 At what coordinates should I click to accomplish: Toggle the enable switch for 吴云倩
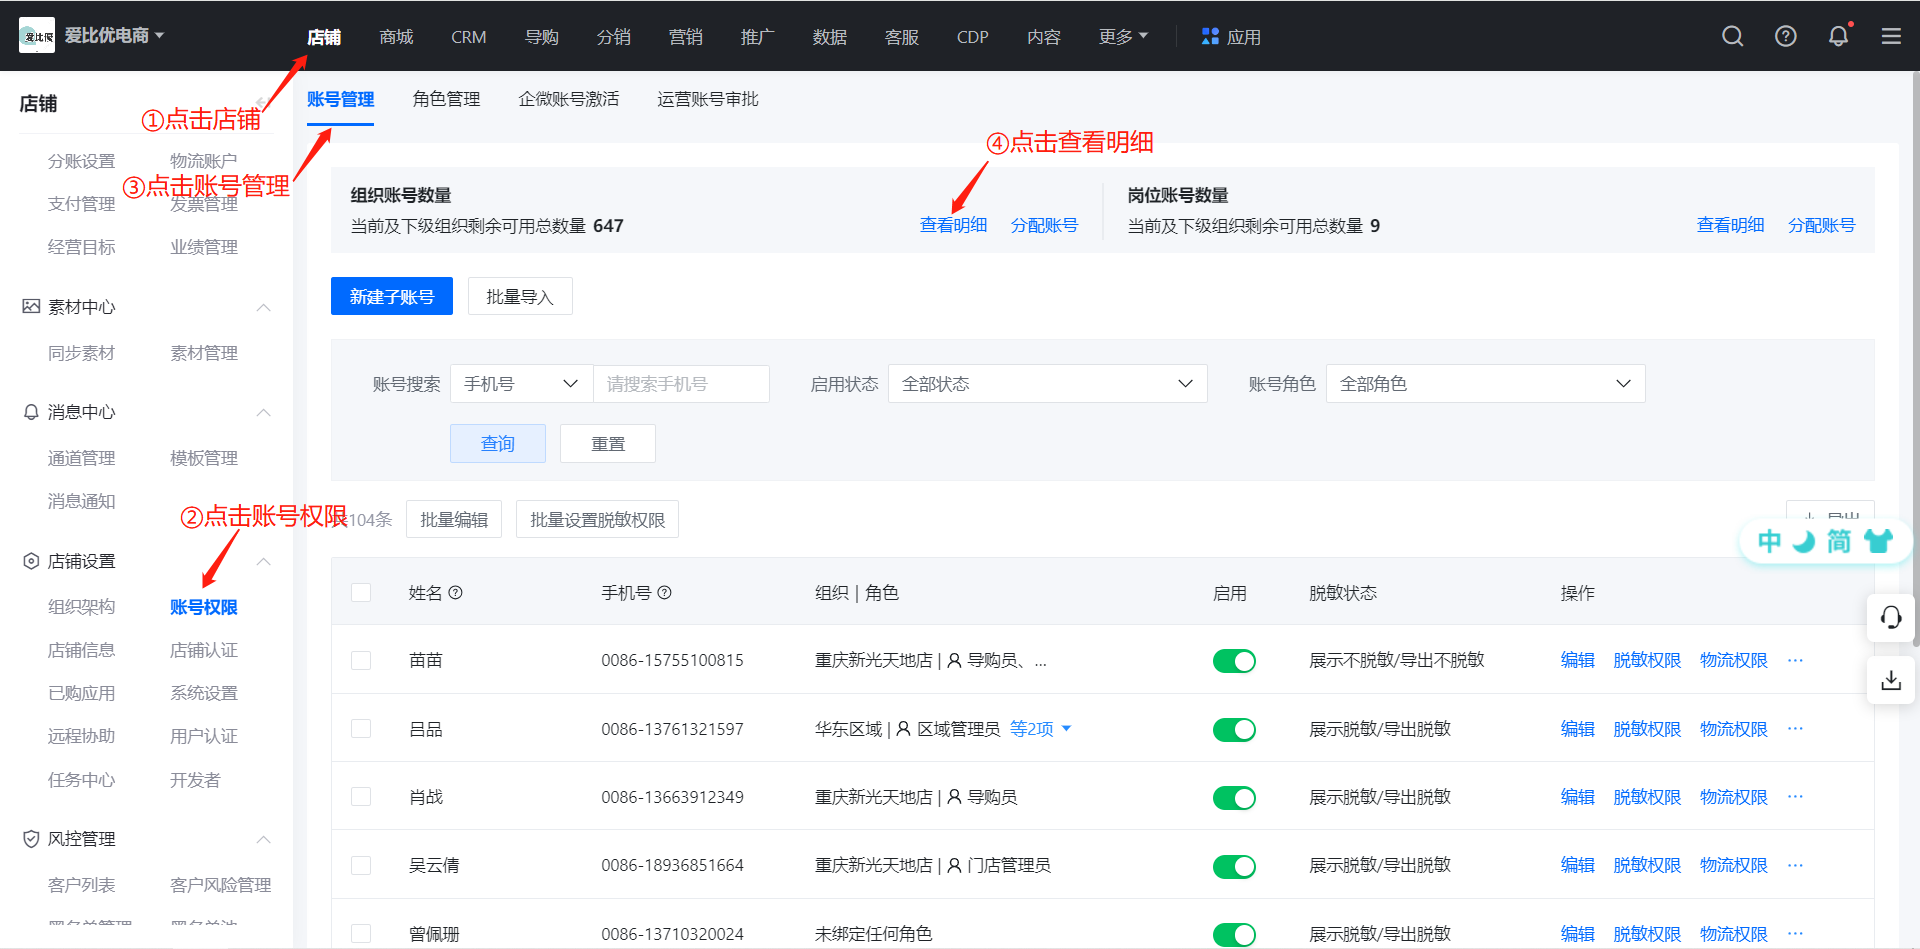pos(1234,867)
